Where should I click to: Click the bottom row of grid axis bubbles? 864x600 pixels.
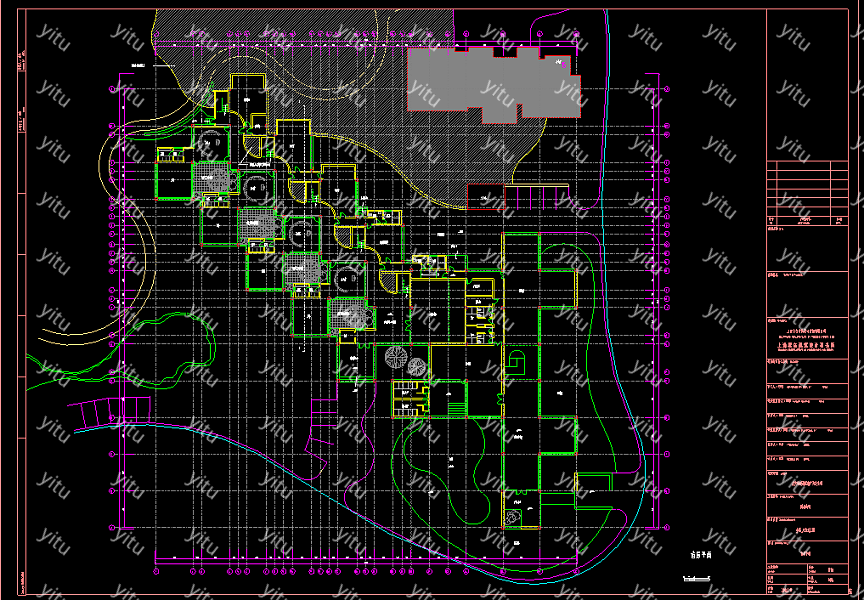tap(400, 573)
